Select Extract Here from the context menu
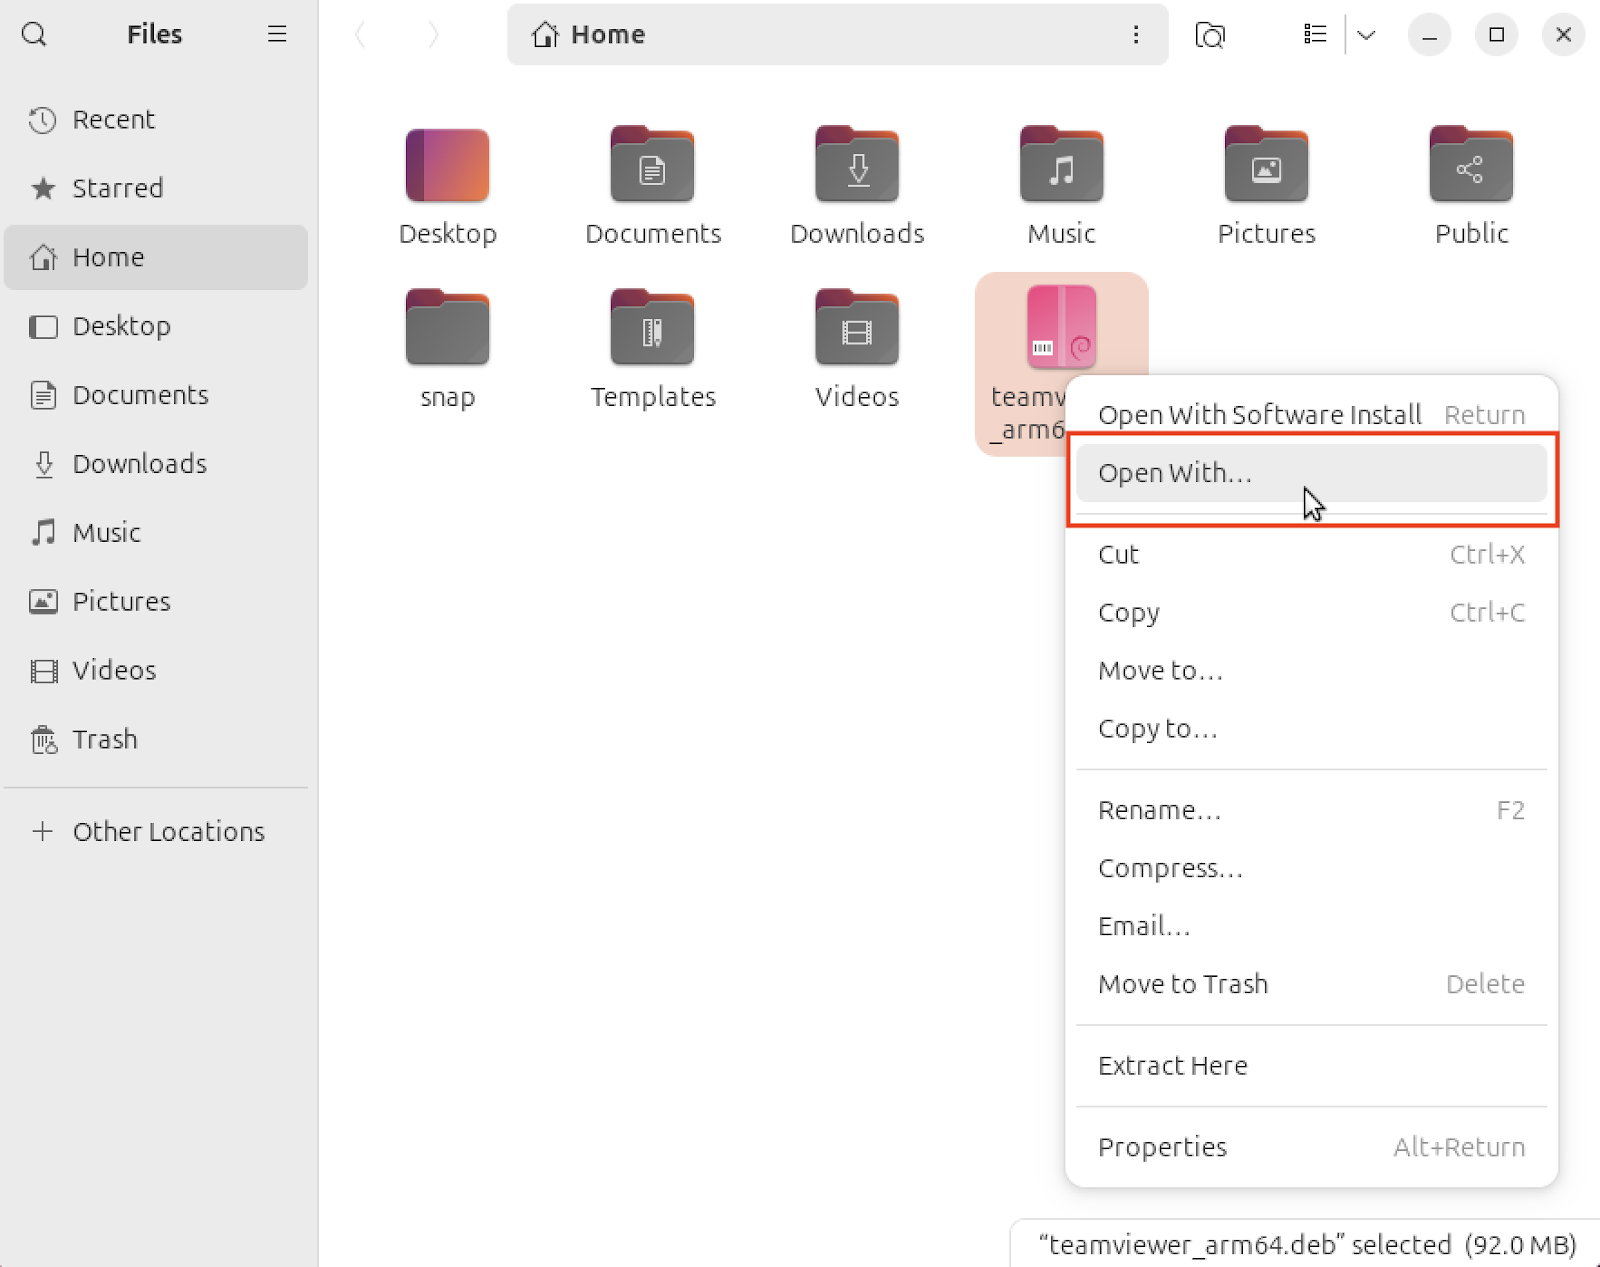 tap(1172, 1065)
